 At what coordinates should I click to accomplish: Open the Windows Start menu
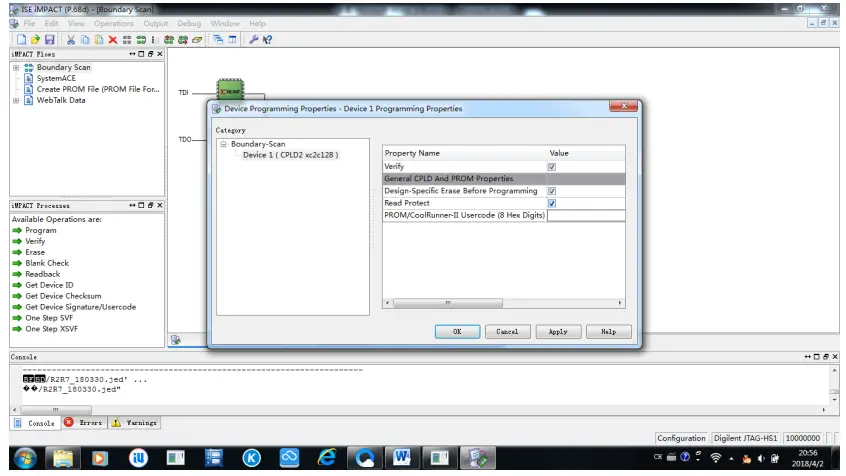click(x=25, y=458)
